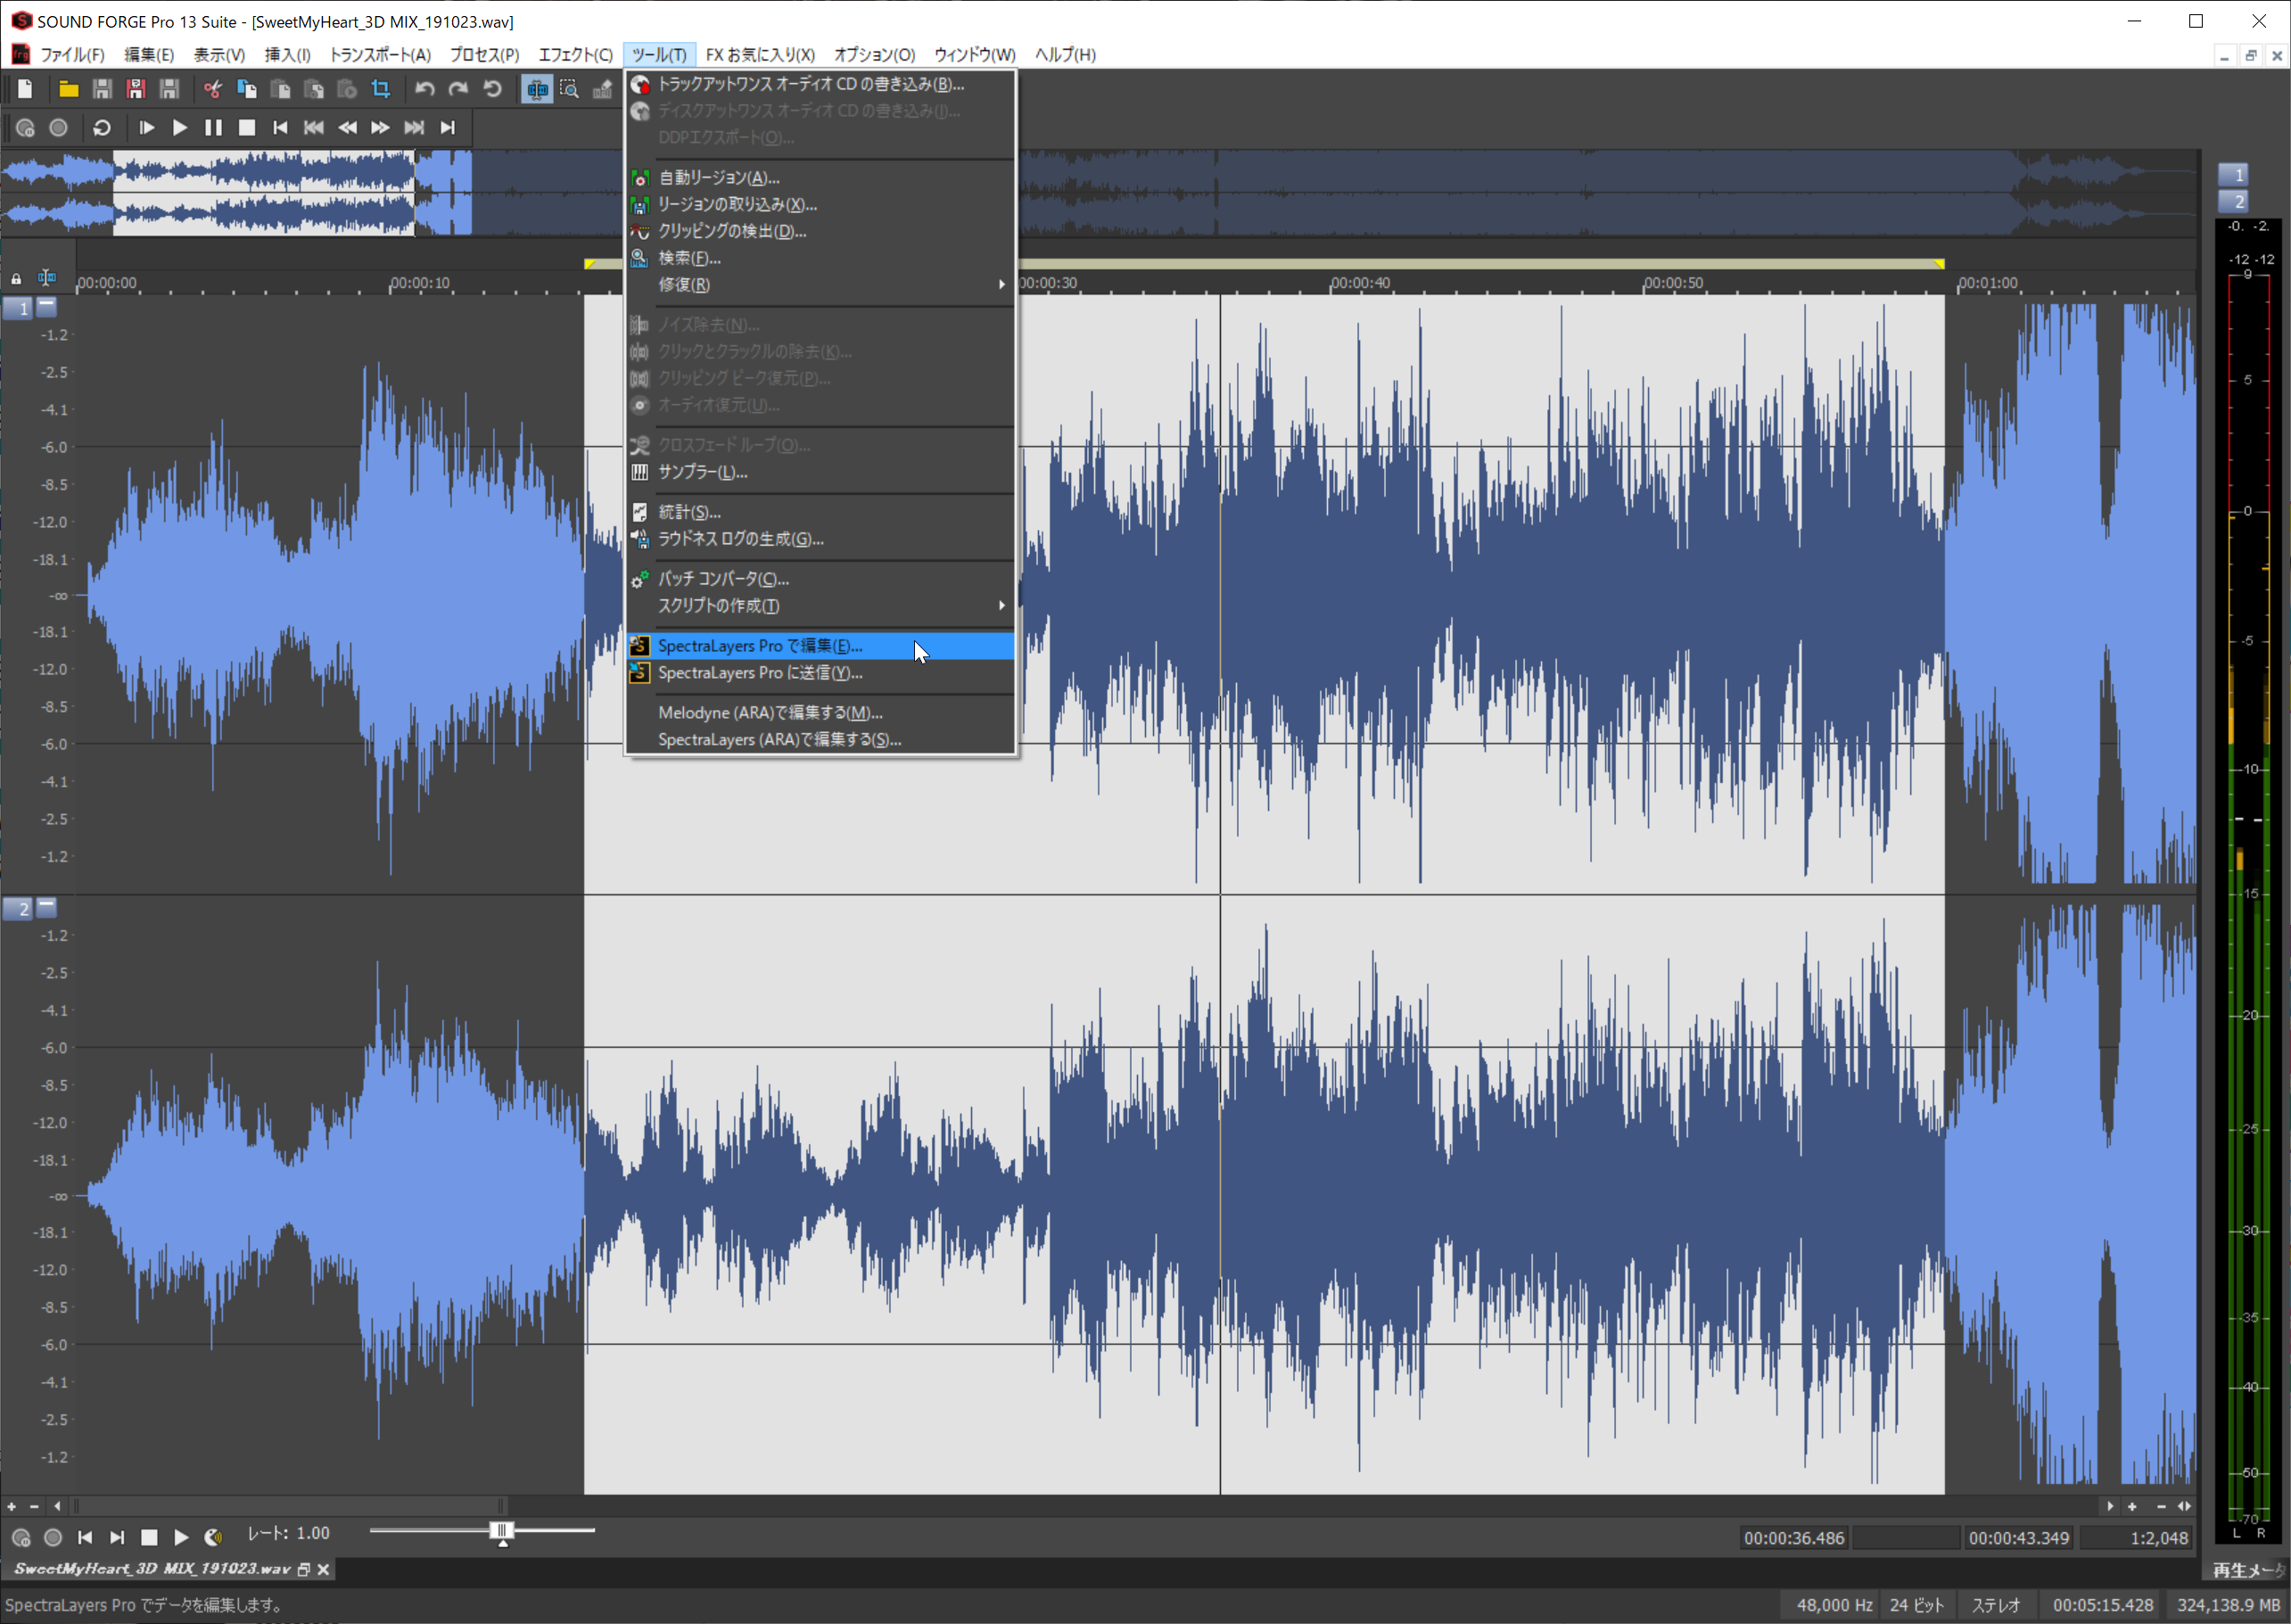Click the Play button in the top transport bar
Screen dimensions: 2291x1624
coord(180,128)
